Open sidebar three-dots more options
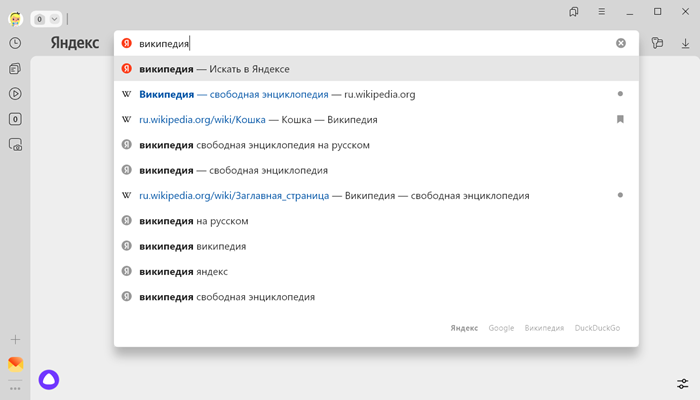The height and width of the screenshot is (400, 700). click(15, 388)
